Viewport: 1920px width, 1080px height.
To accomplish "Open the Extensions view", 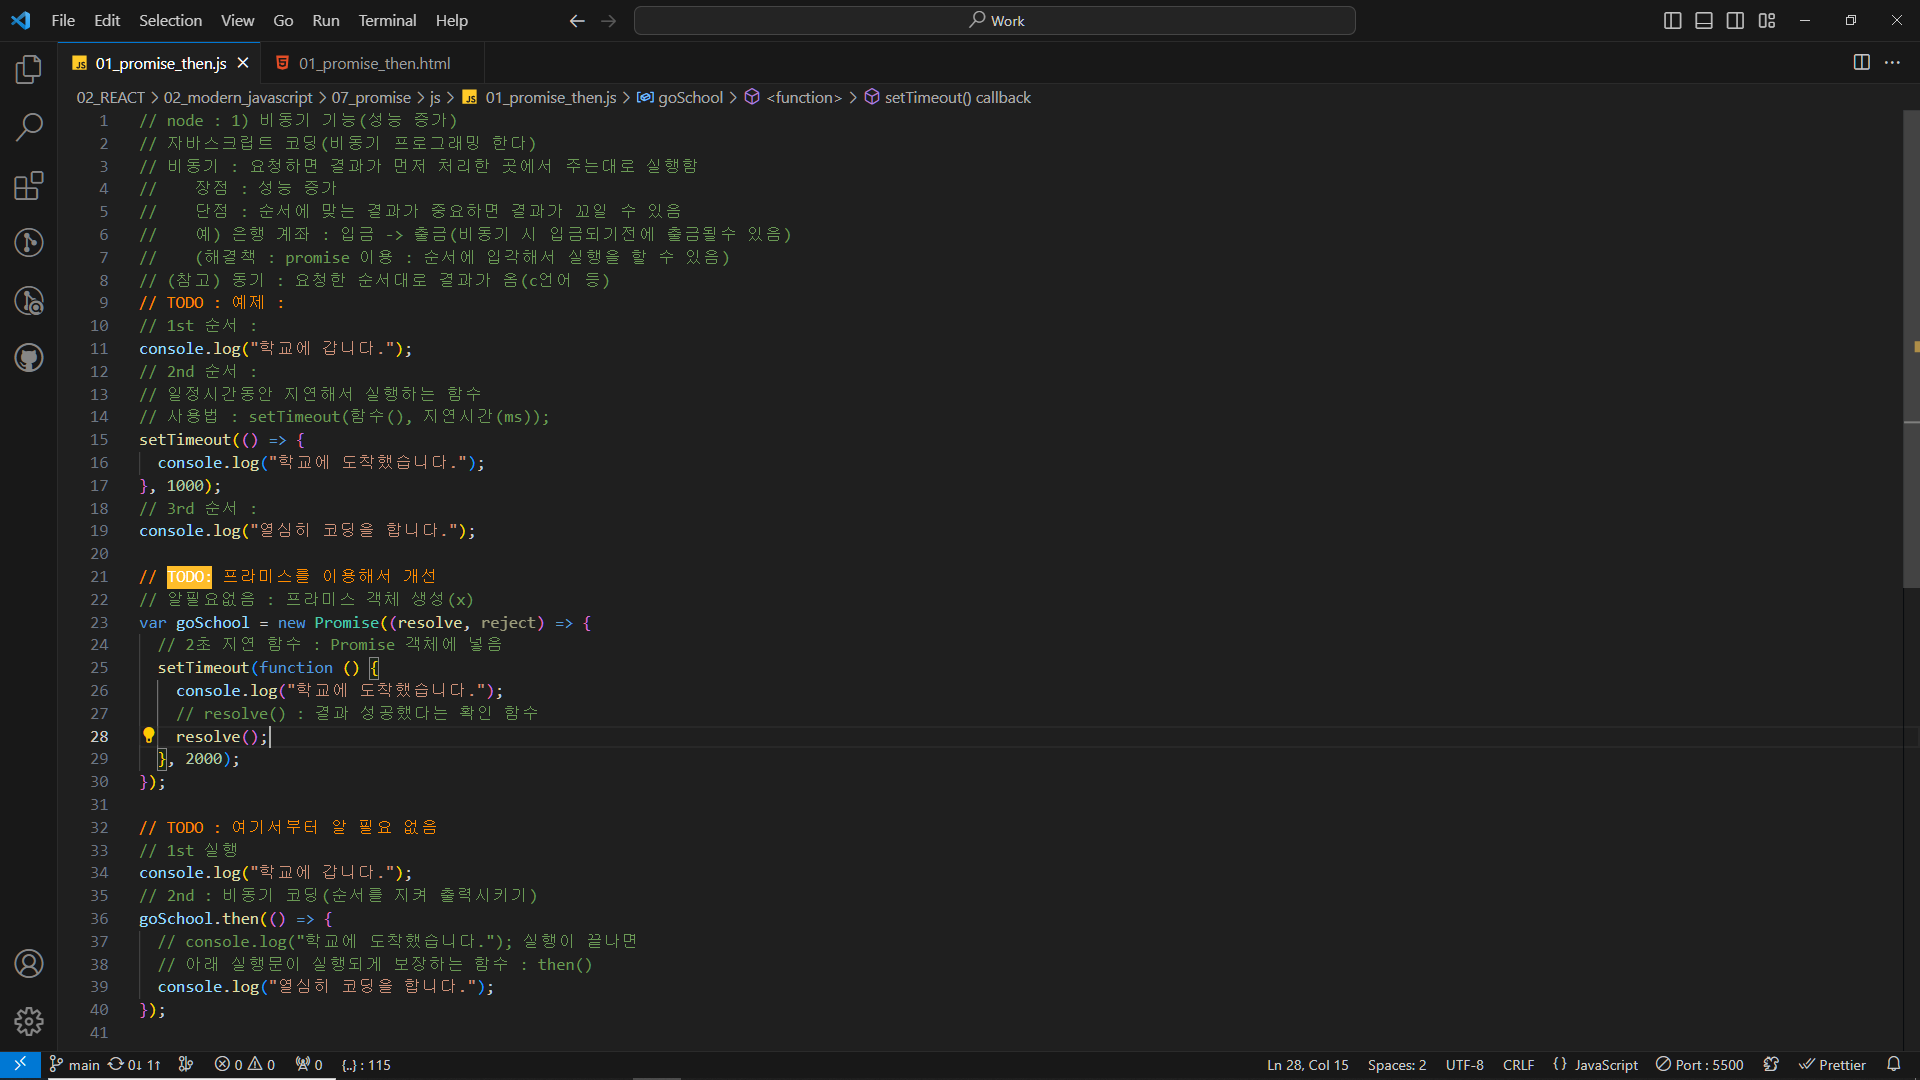I will pyautogui.click(x=29, y=185).
